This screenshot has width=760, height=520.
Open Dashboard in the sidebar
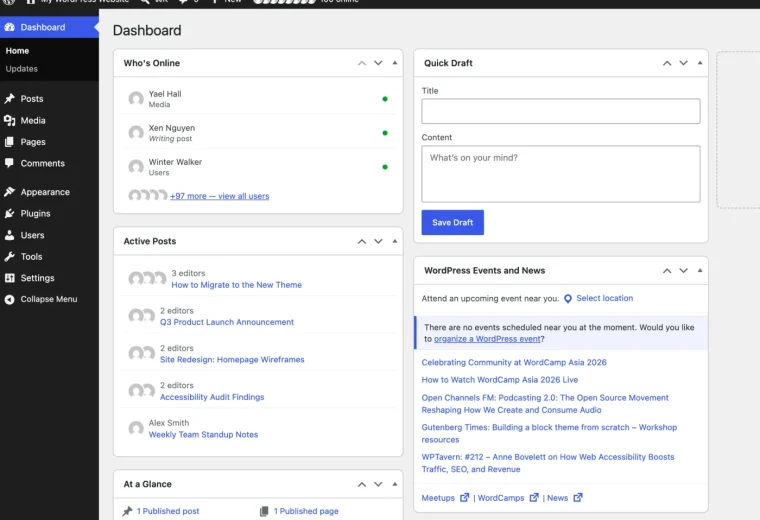pyautogui.click(x=48, y=27)
